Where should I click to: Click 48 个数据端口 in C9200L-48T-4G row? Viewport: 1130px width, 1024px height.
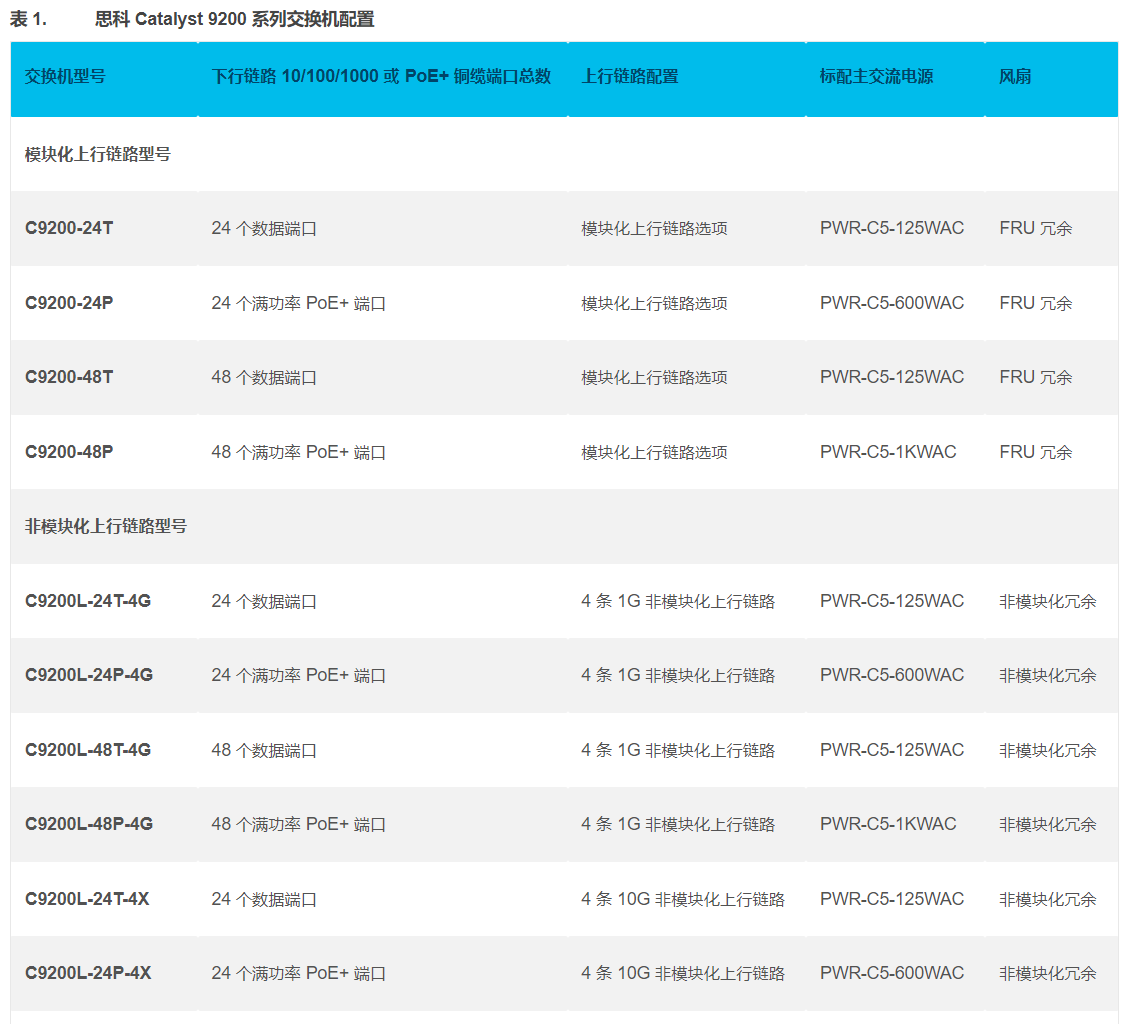264,750
